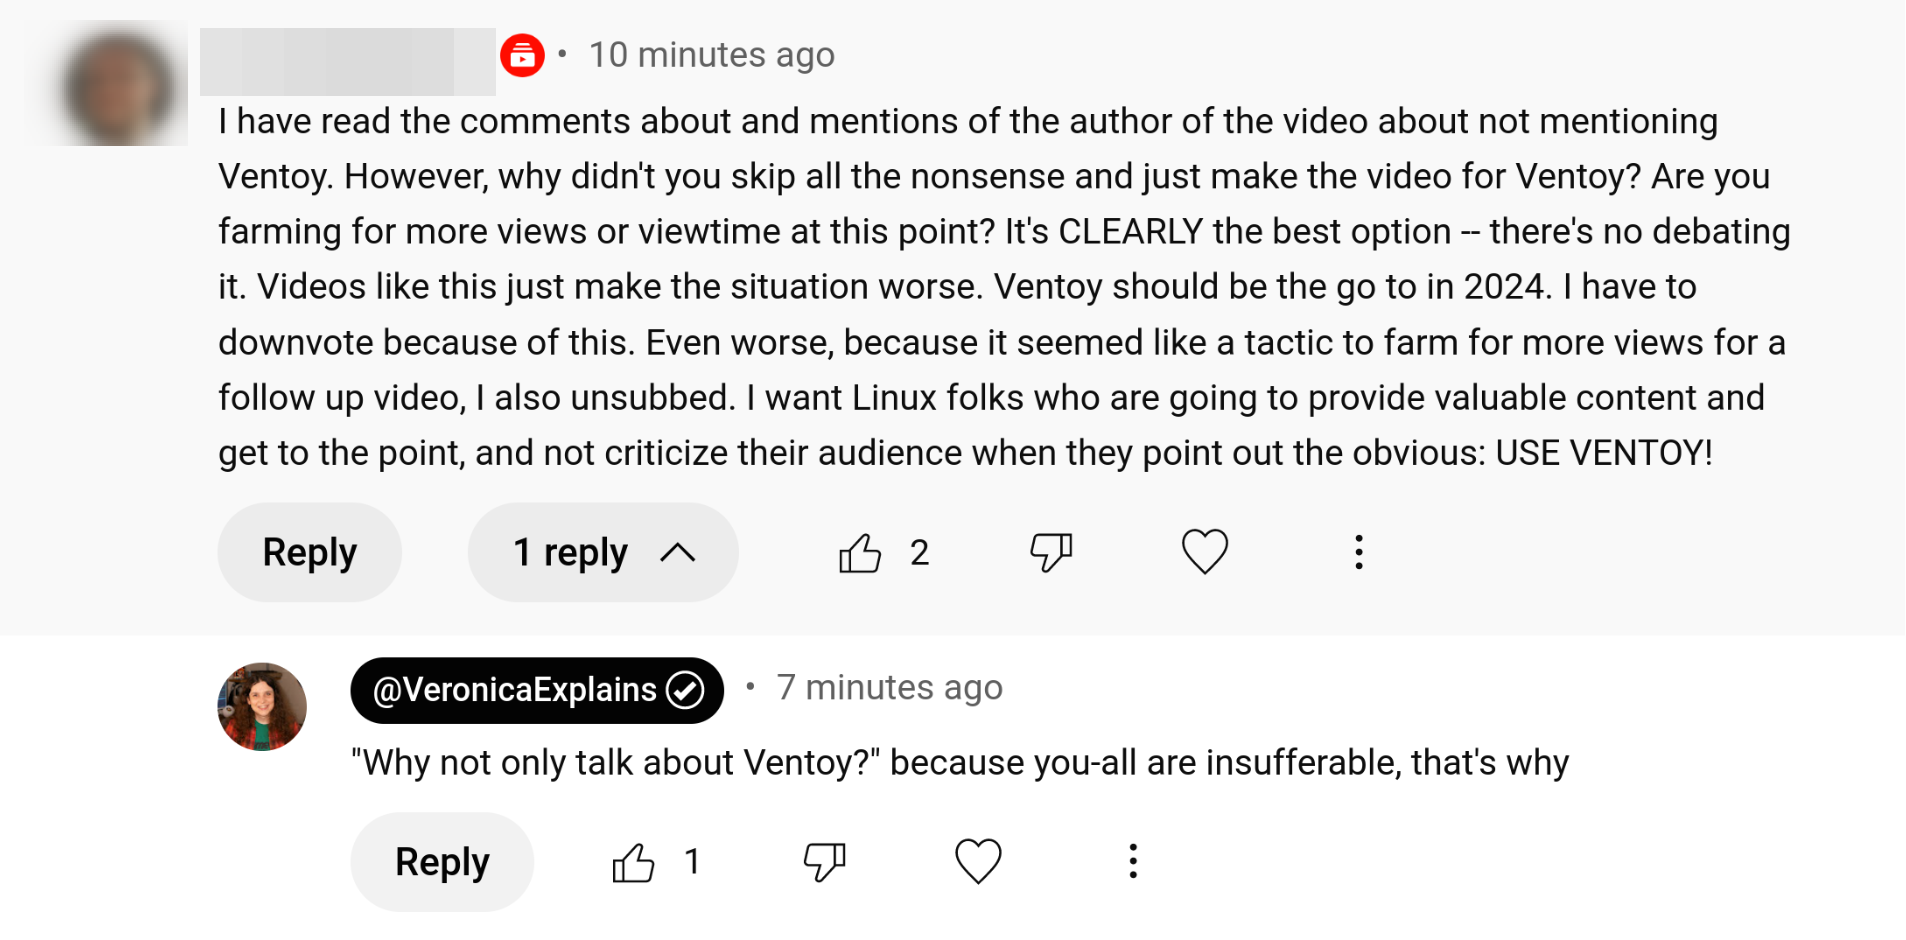Click Reply under the VeronicaExplains response
Image resolution: width=1906 pixels, height=940 pixels.
442,862
